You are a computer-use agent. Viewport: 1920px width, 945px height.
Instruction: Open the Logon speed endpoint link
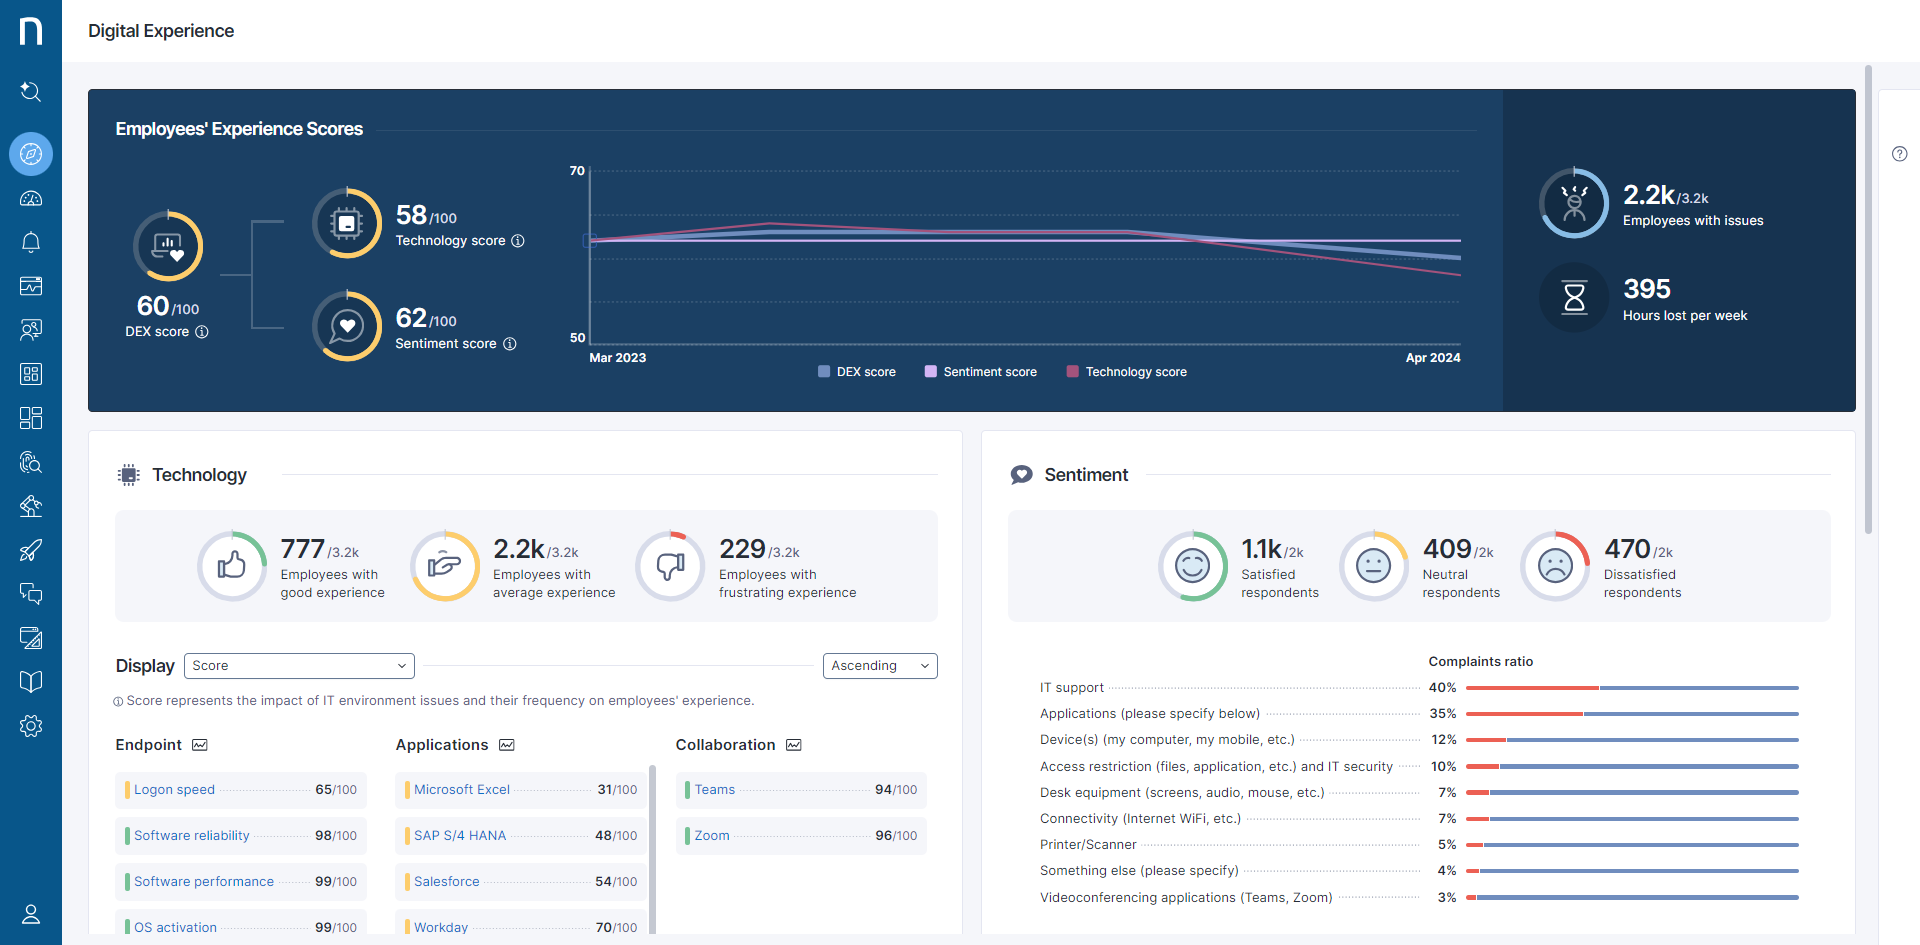pyautogui.click(x=174, y=790)
